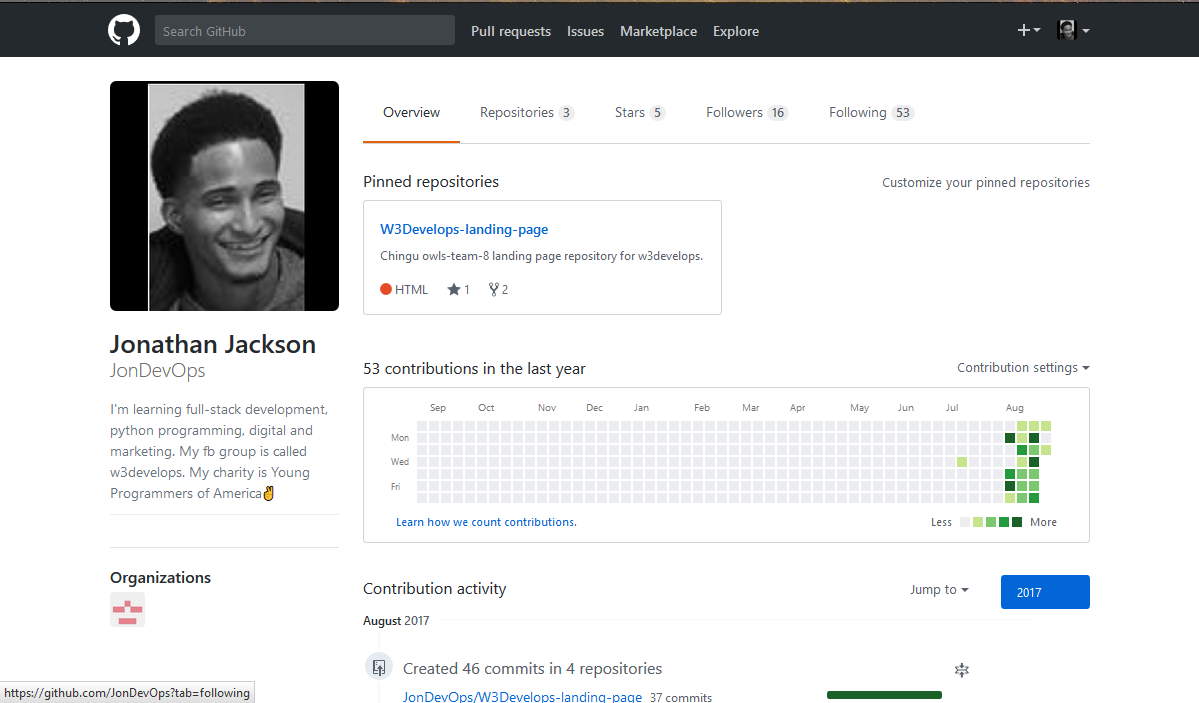Open Learn how we count contributions link
Viewport: 1199px width, 703px height.
coord(486,522)
